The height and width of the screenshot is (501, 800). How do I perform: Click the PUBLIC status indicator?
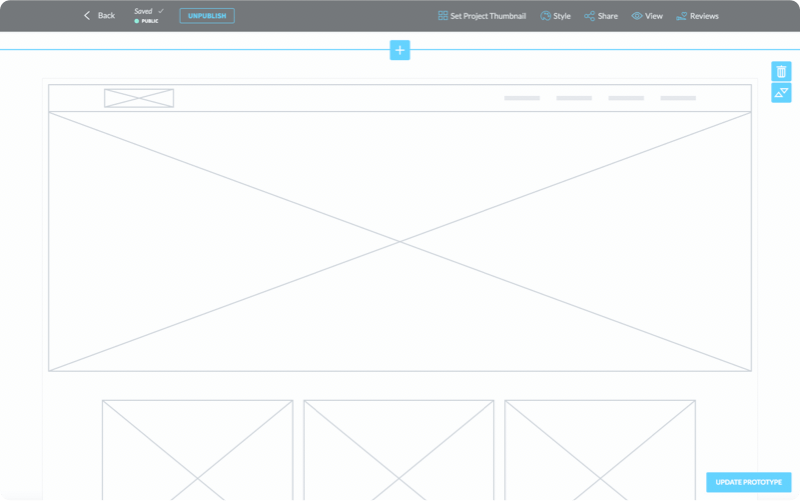point(146,21)
